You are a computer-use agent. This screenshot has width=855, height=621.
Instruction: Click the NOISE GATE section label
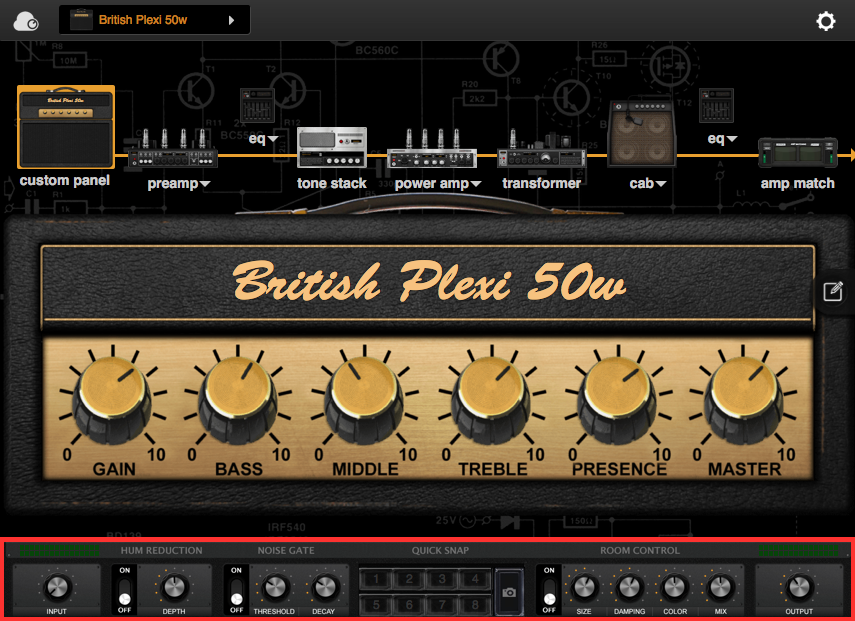pos(286,551)
